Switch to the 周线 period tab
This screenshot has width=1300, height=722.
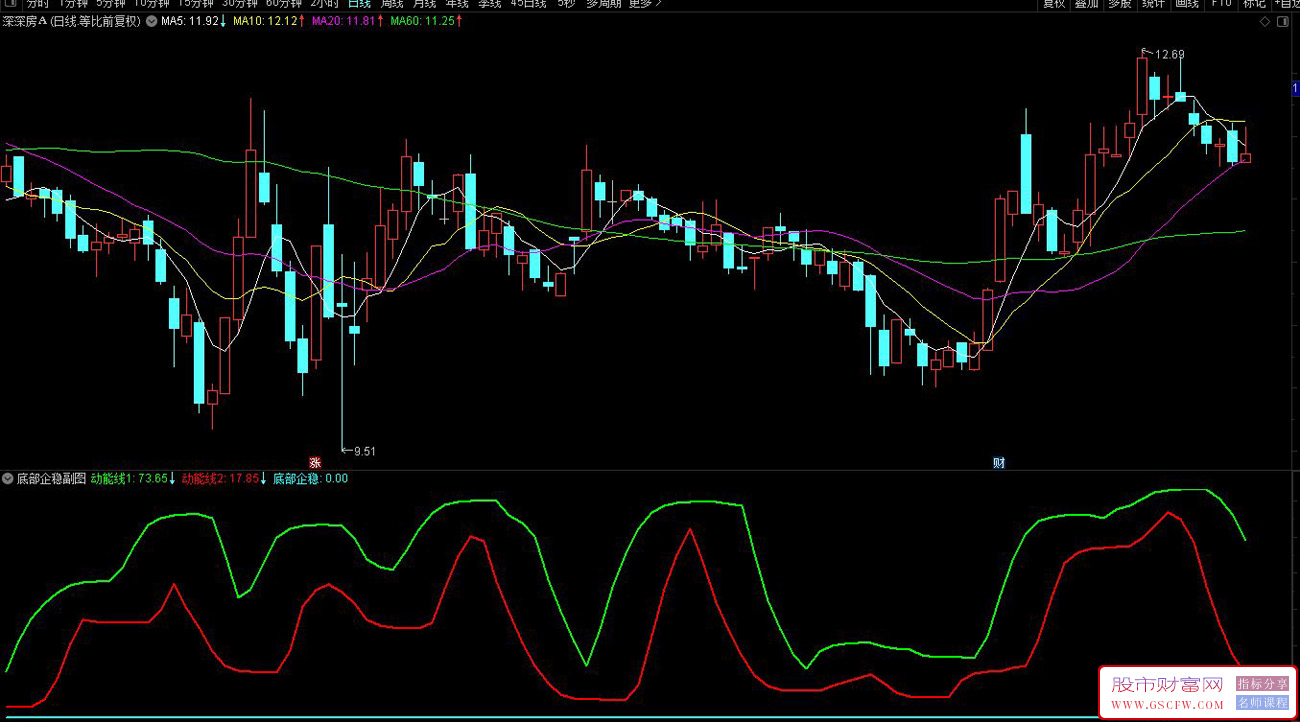(x=391, y=4)
